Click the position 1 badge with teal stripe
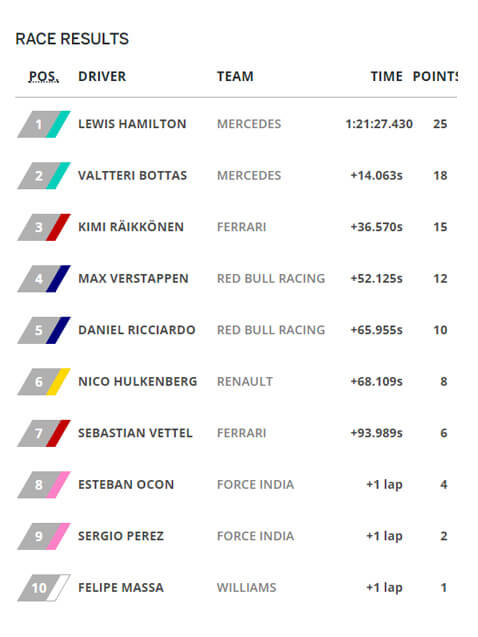 tap(44, 124)
